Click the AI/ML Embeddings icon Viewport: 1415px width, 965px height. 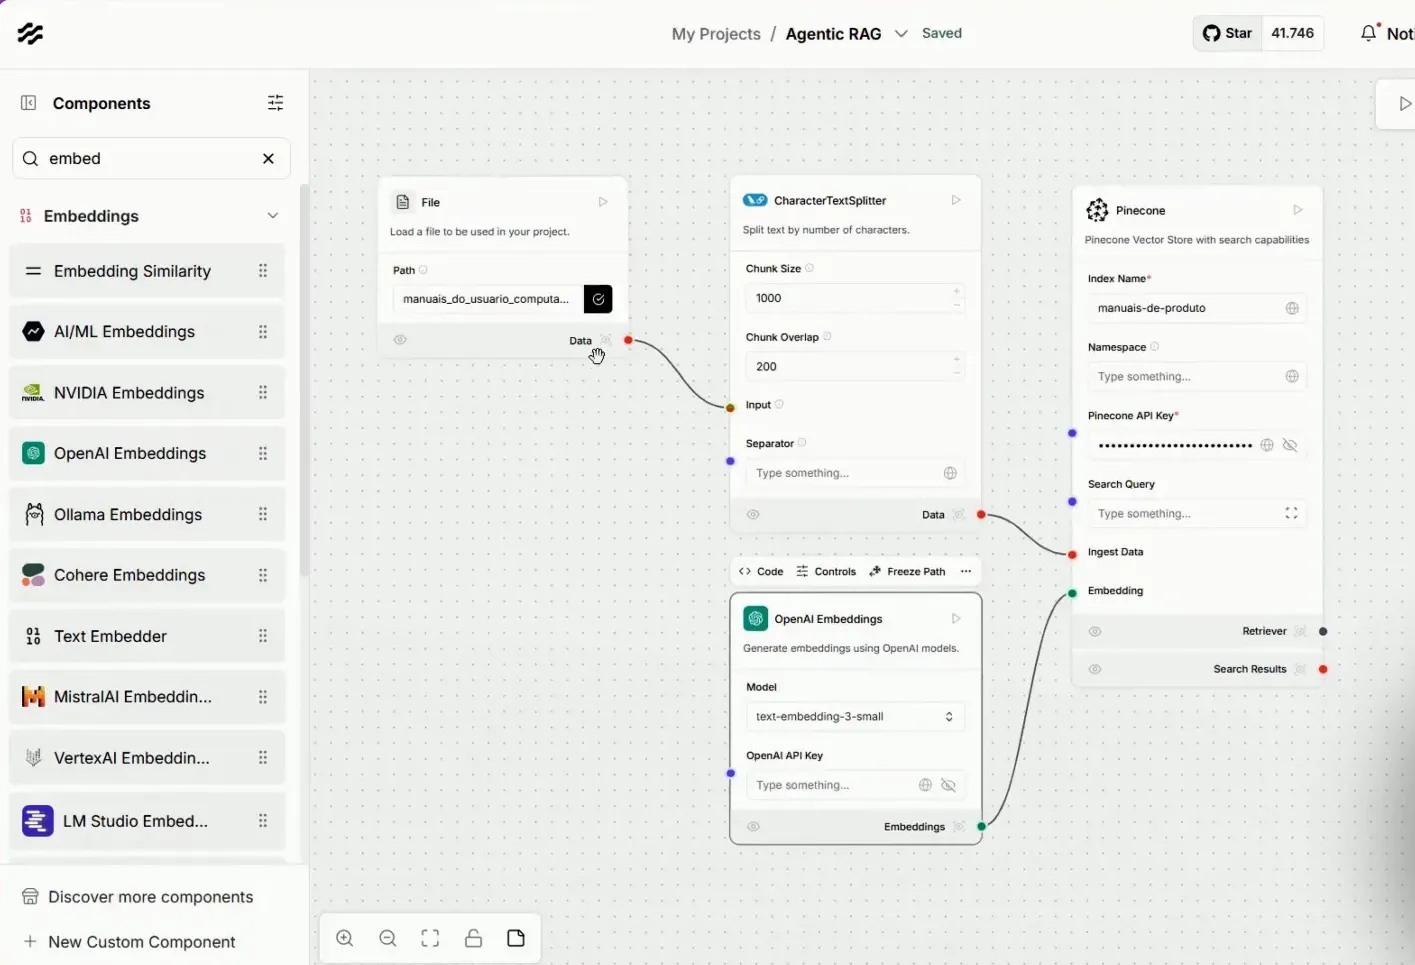coord(33,332)
